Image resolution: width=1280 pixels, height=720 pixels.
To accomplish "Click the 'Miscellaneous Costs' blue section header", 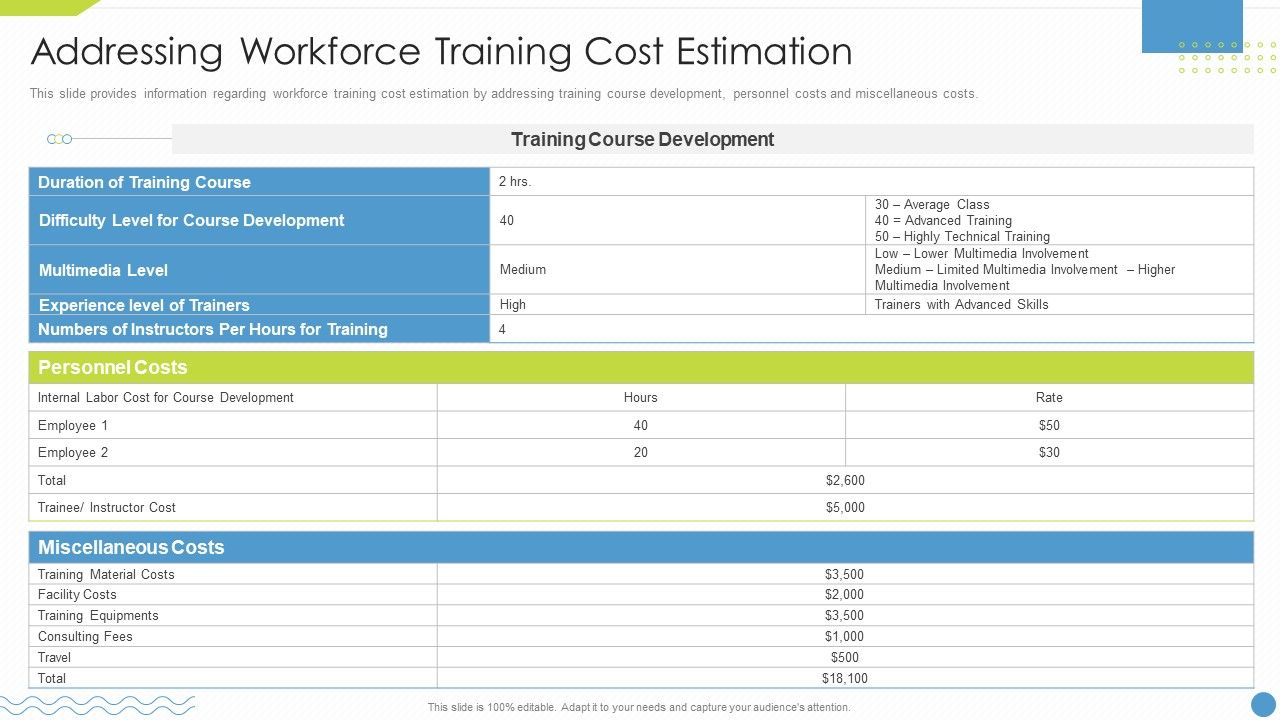I will 641,547.
